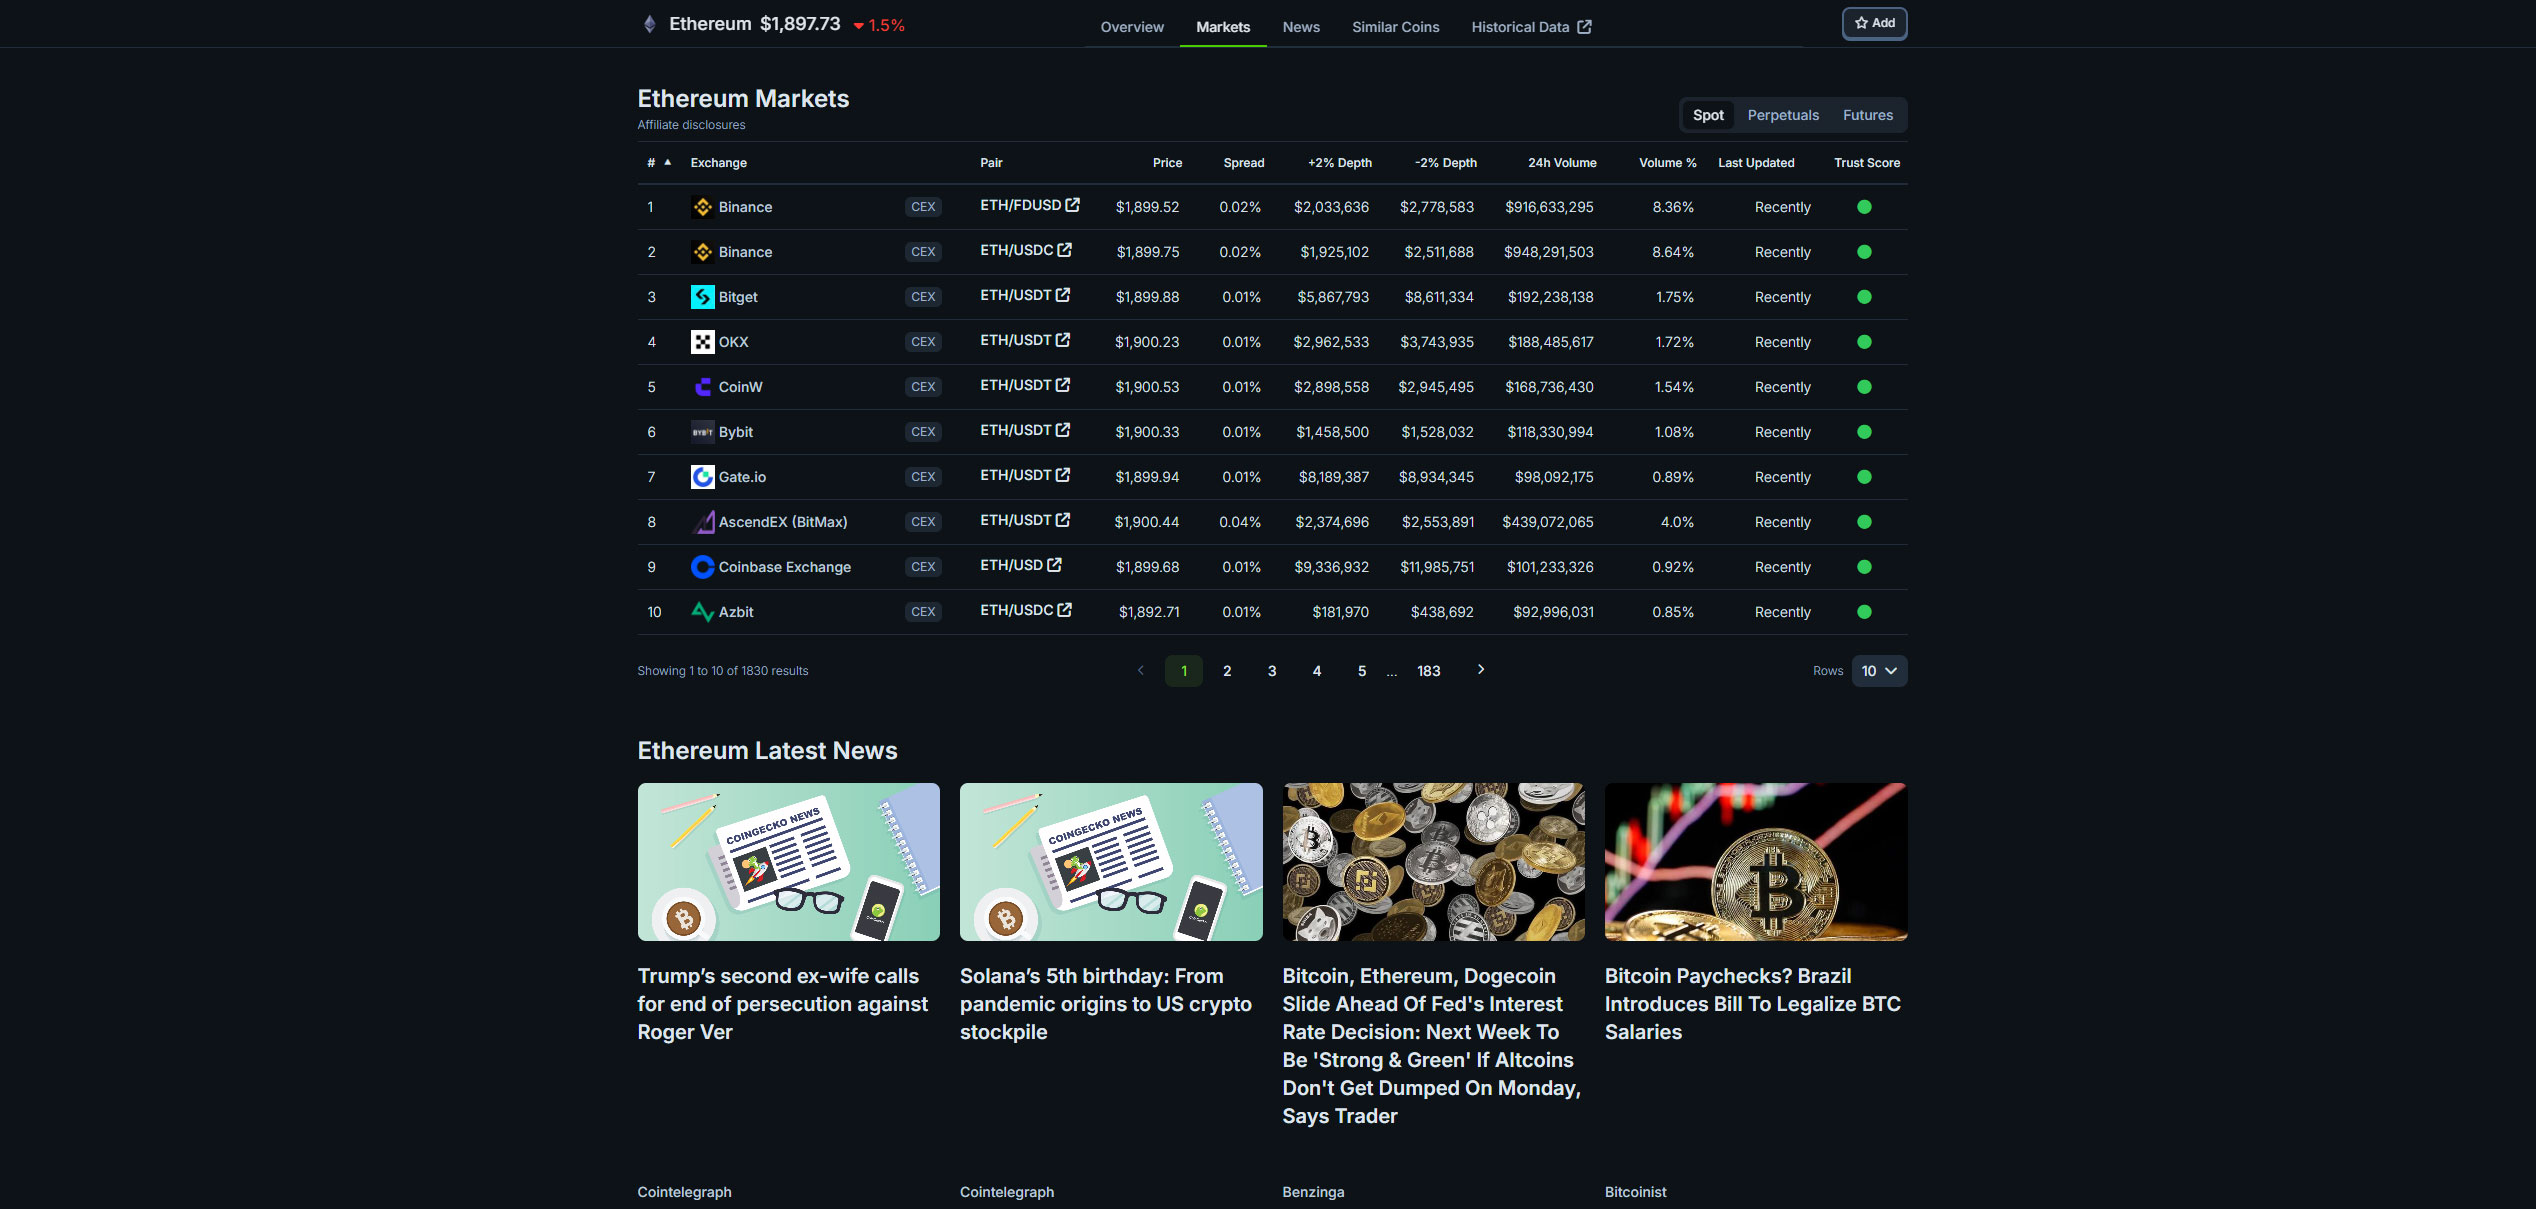Click the Binance logo in row 2
The height and width of the screenshot is (1209, 2536).
tap(703, 252)
